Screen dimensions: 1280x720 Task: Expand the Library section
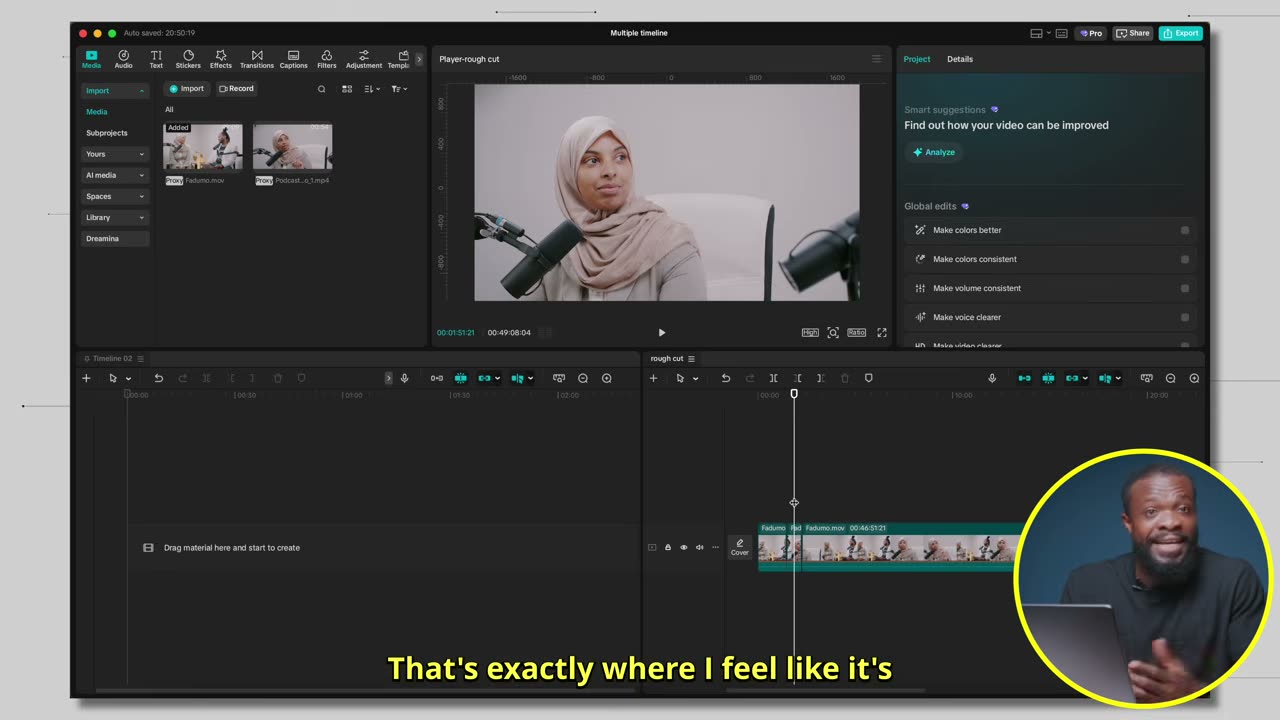pyautogui.click(x=115, y=217)
